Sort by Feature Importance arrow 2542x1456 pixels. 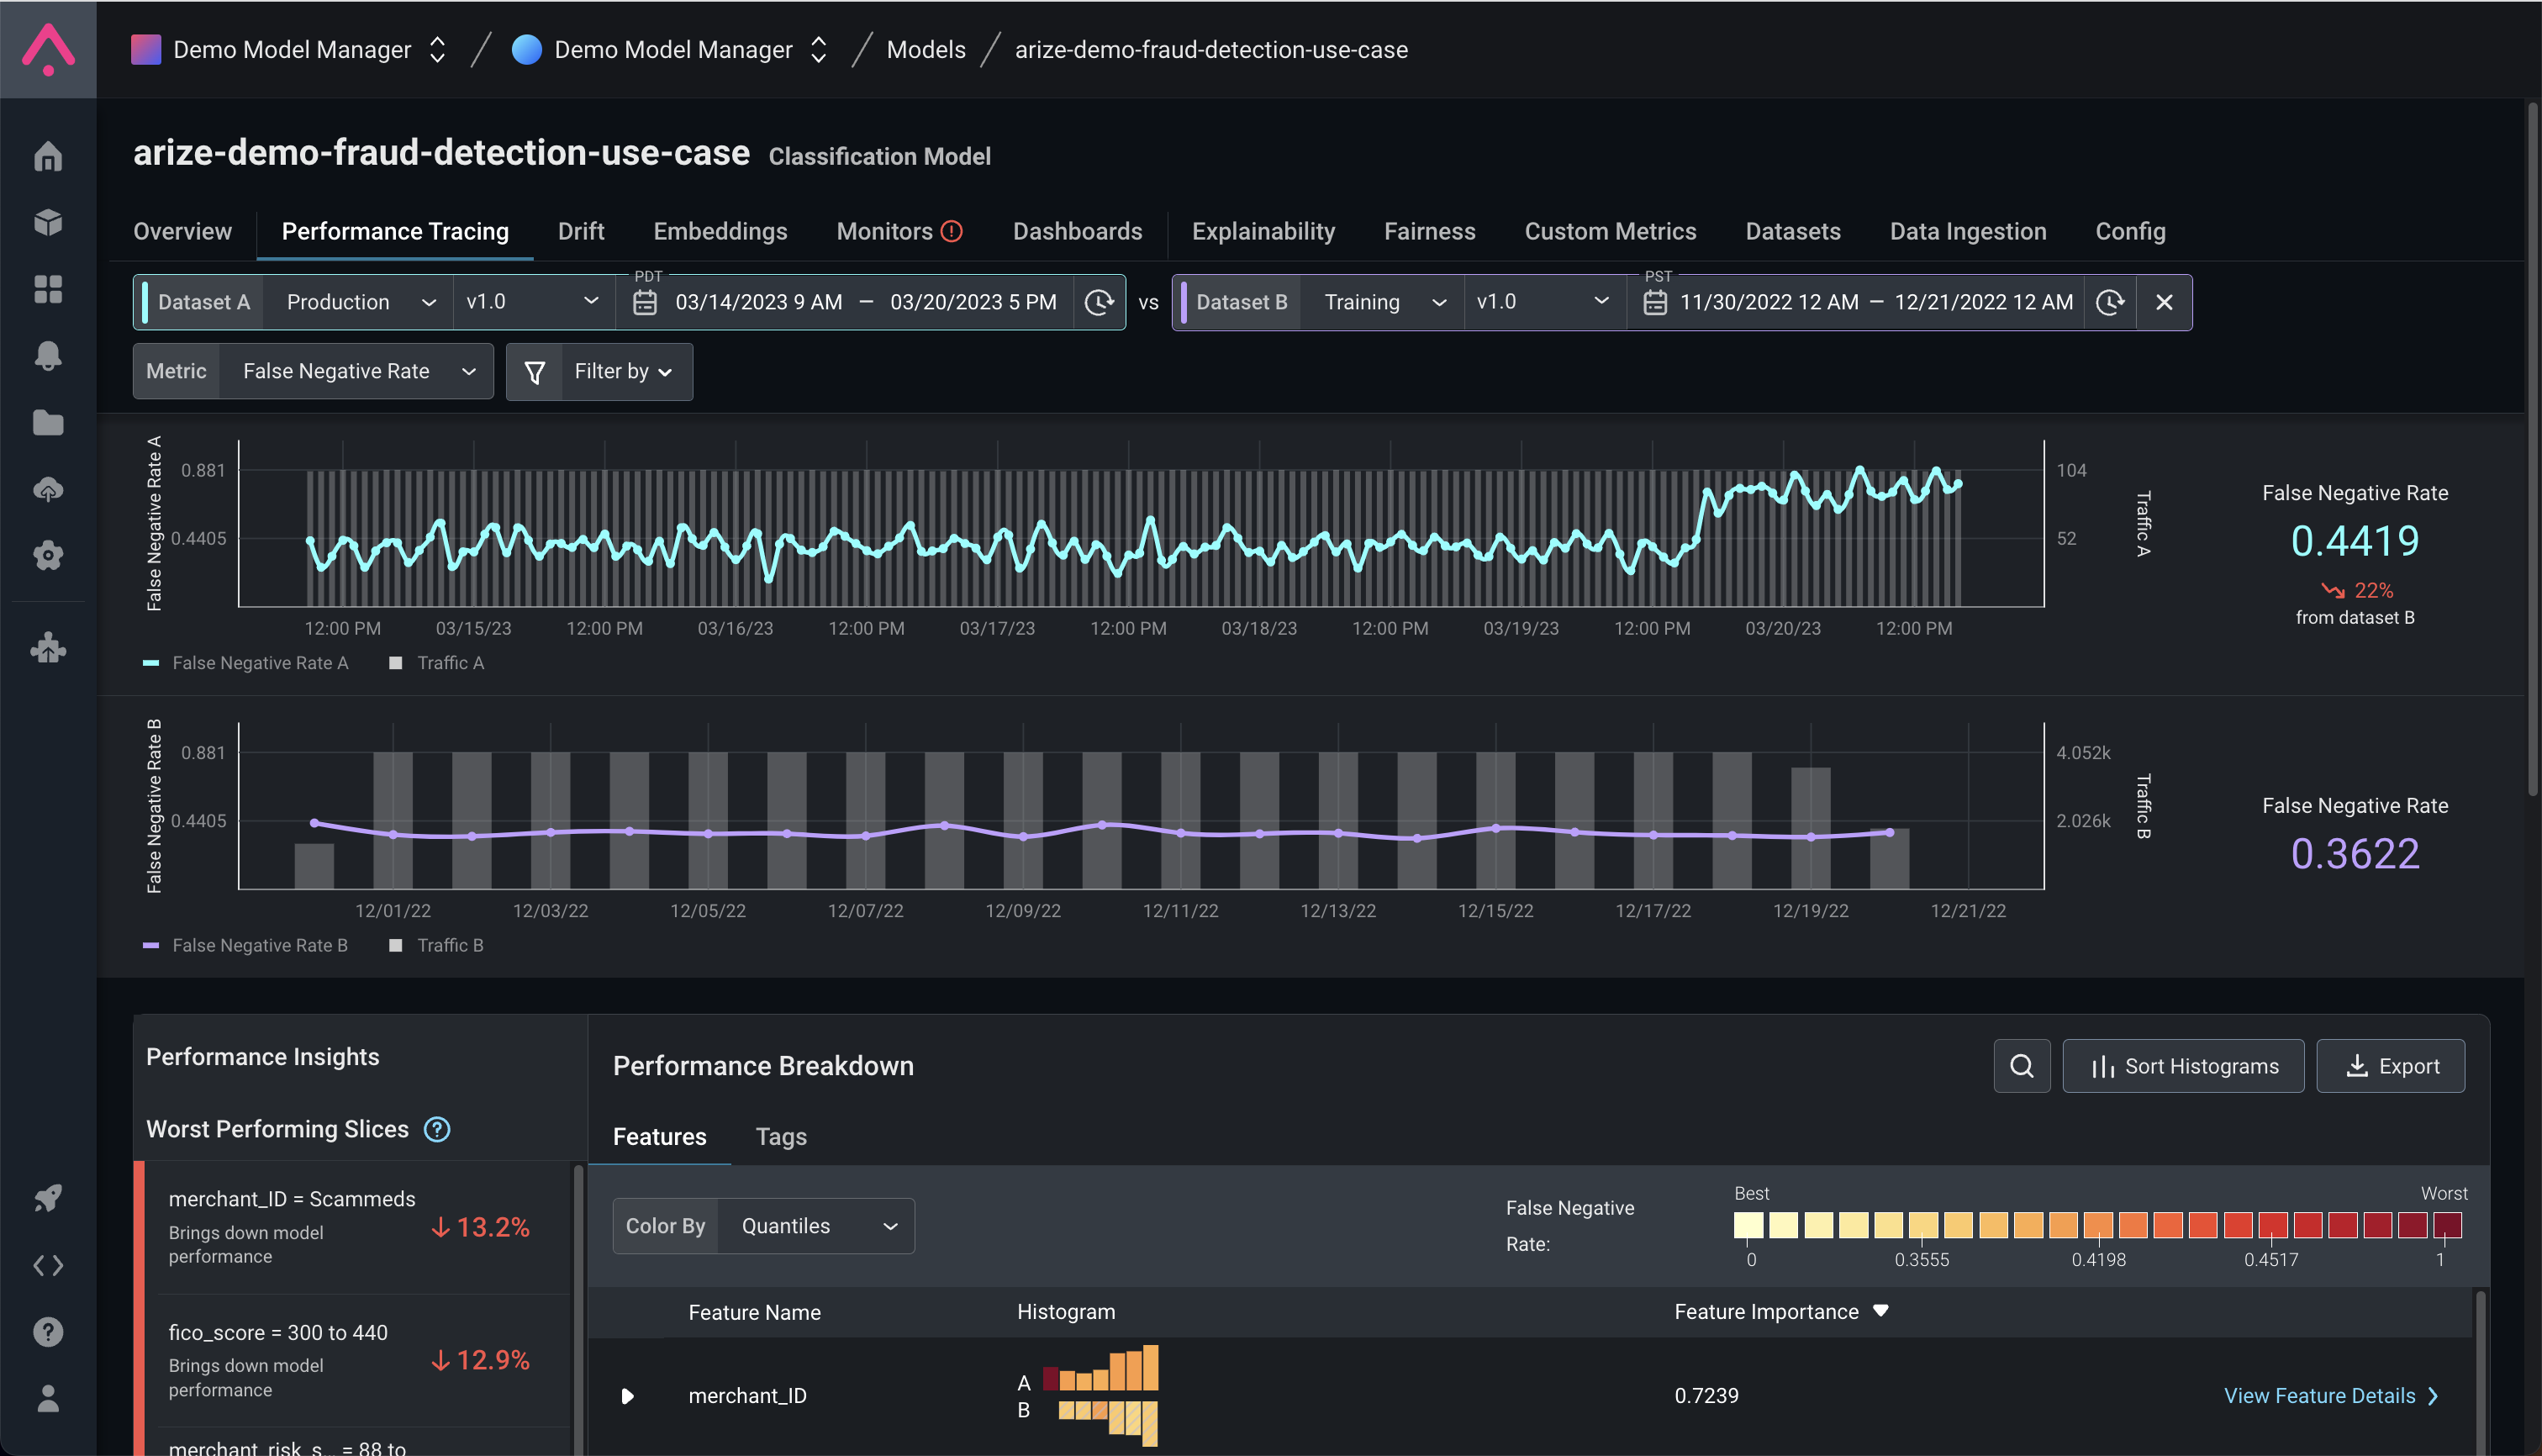1880,1311
